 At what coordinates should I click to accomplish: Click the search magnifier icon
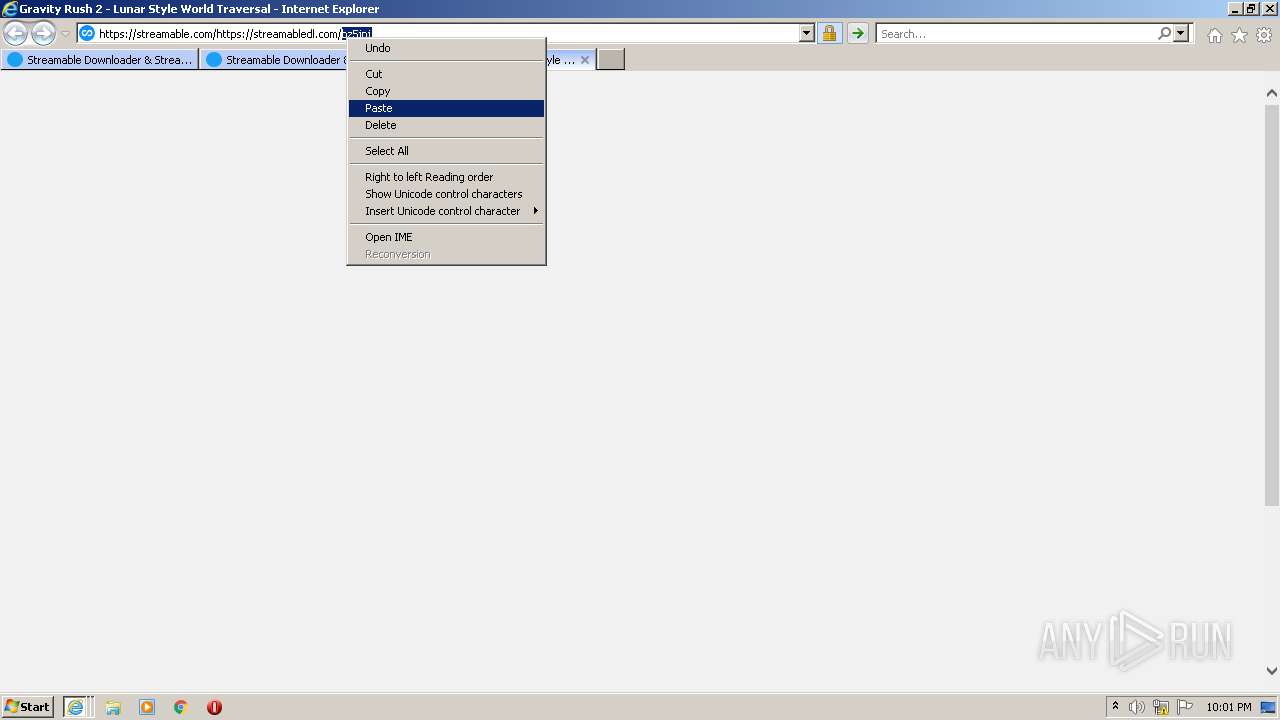[x=1164, y=33]
